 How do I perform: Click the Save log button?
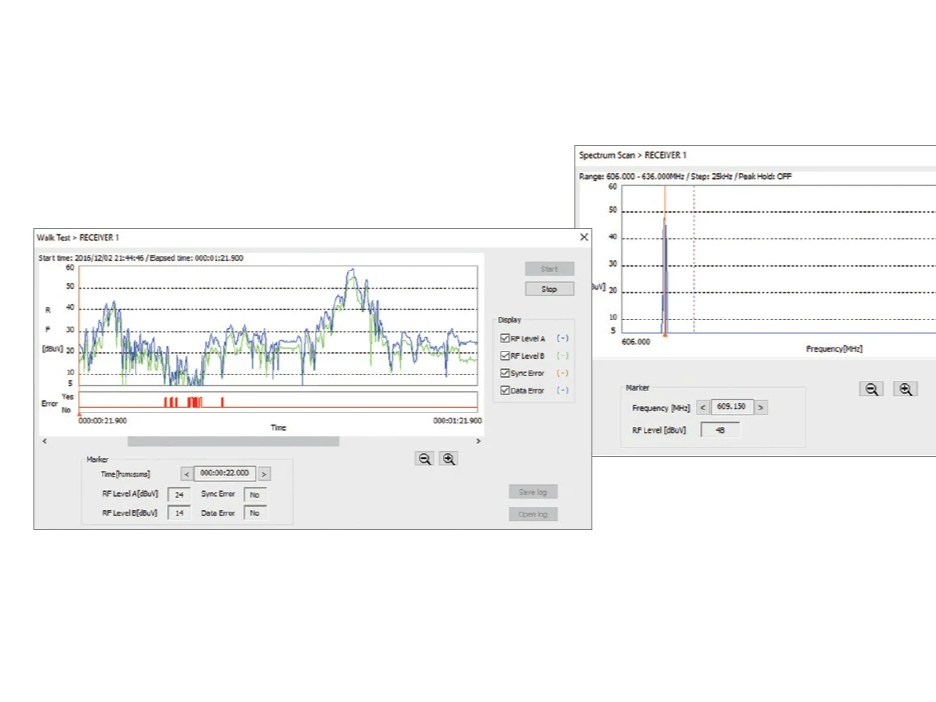tap(532, 492)
